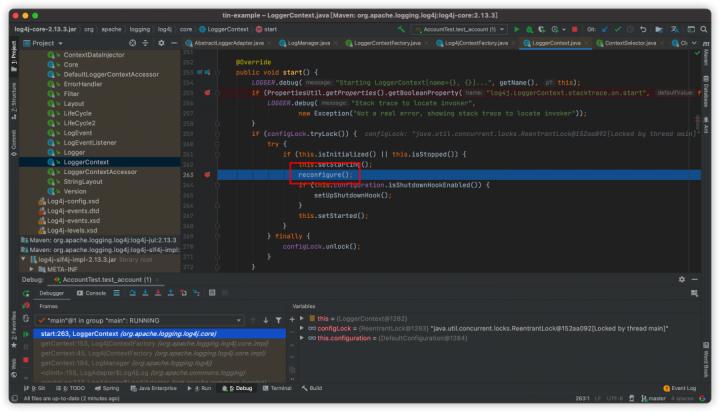Image resolution: width=720 pixels, height=412 pixels.
Task: Select LifeCycle2 in project tree
Action: (79, 123)
